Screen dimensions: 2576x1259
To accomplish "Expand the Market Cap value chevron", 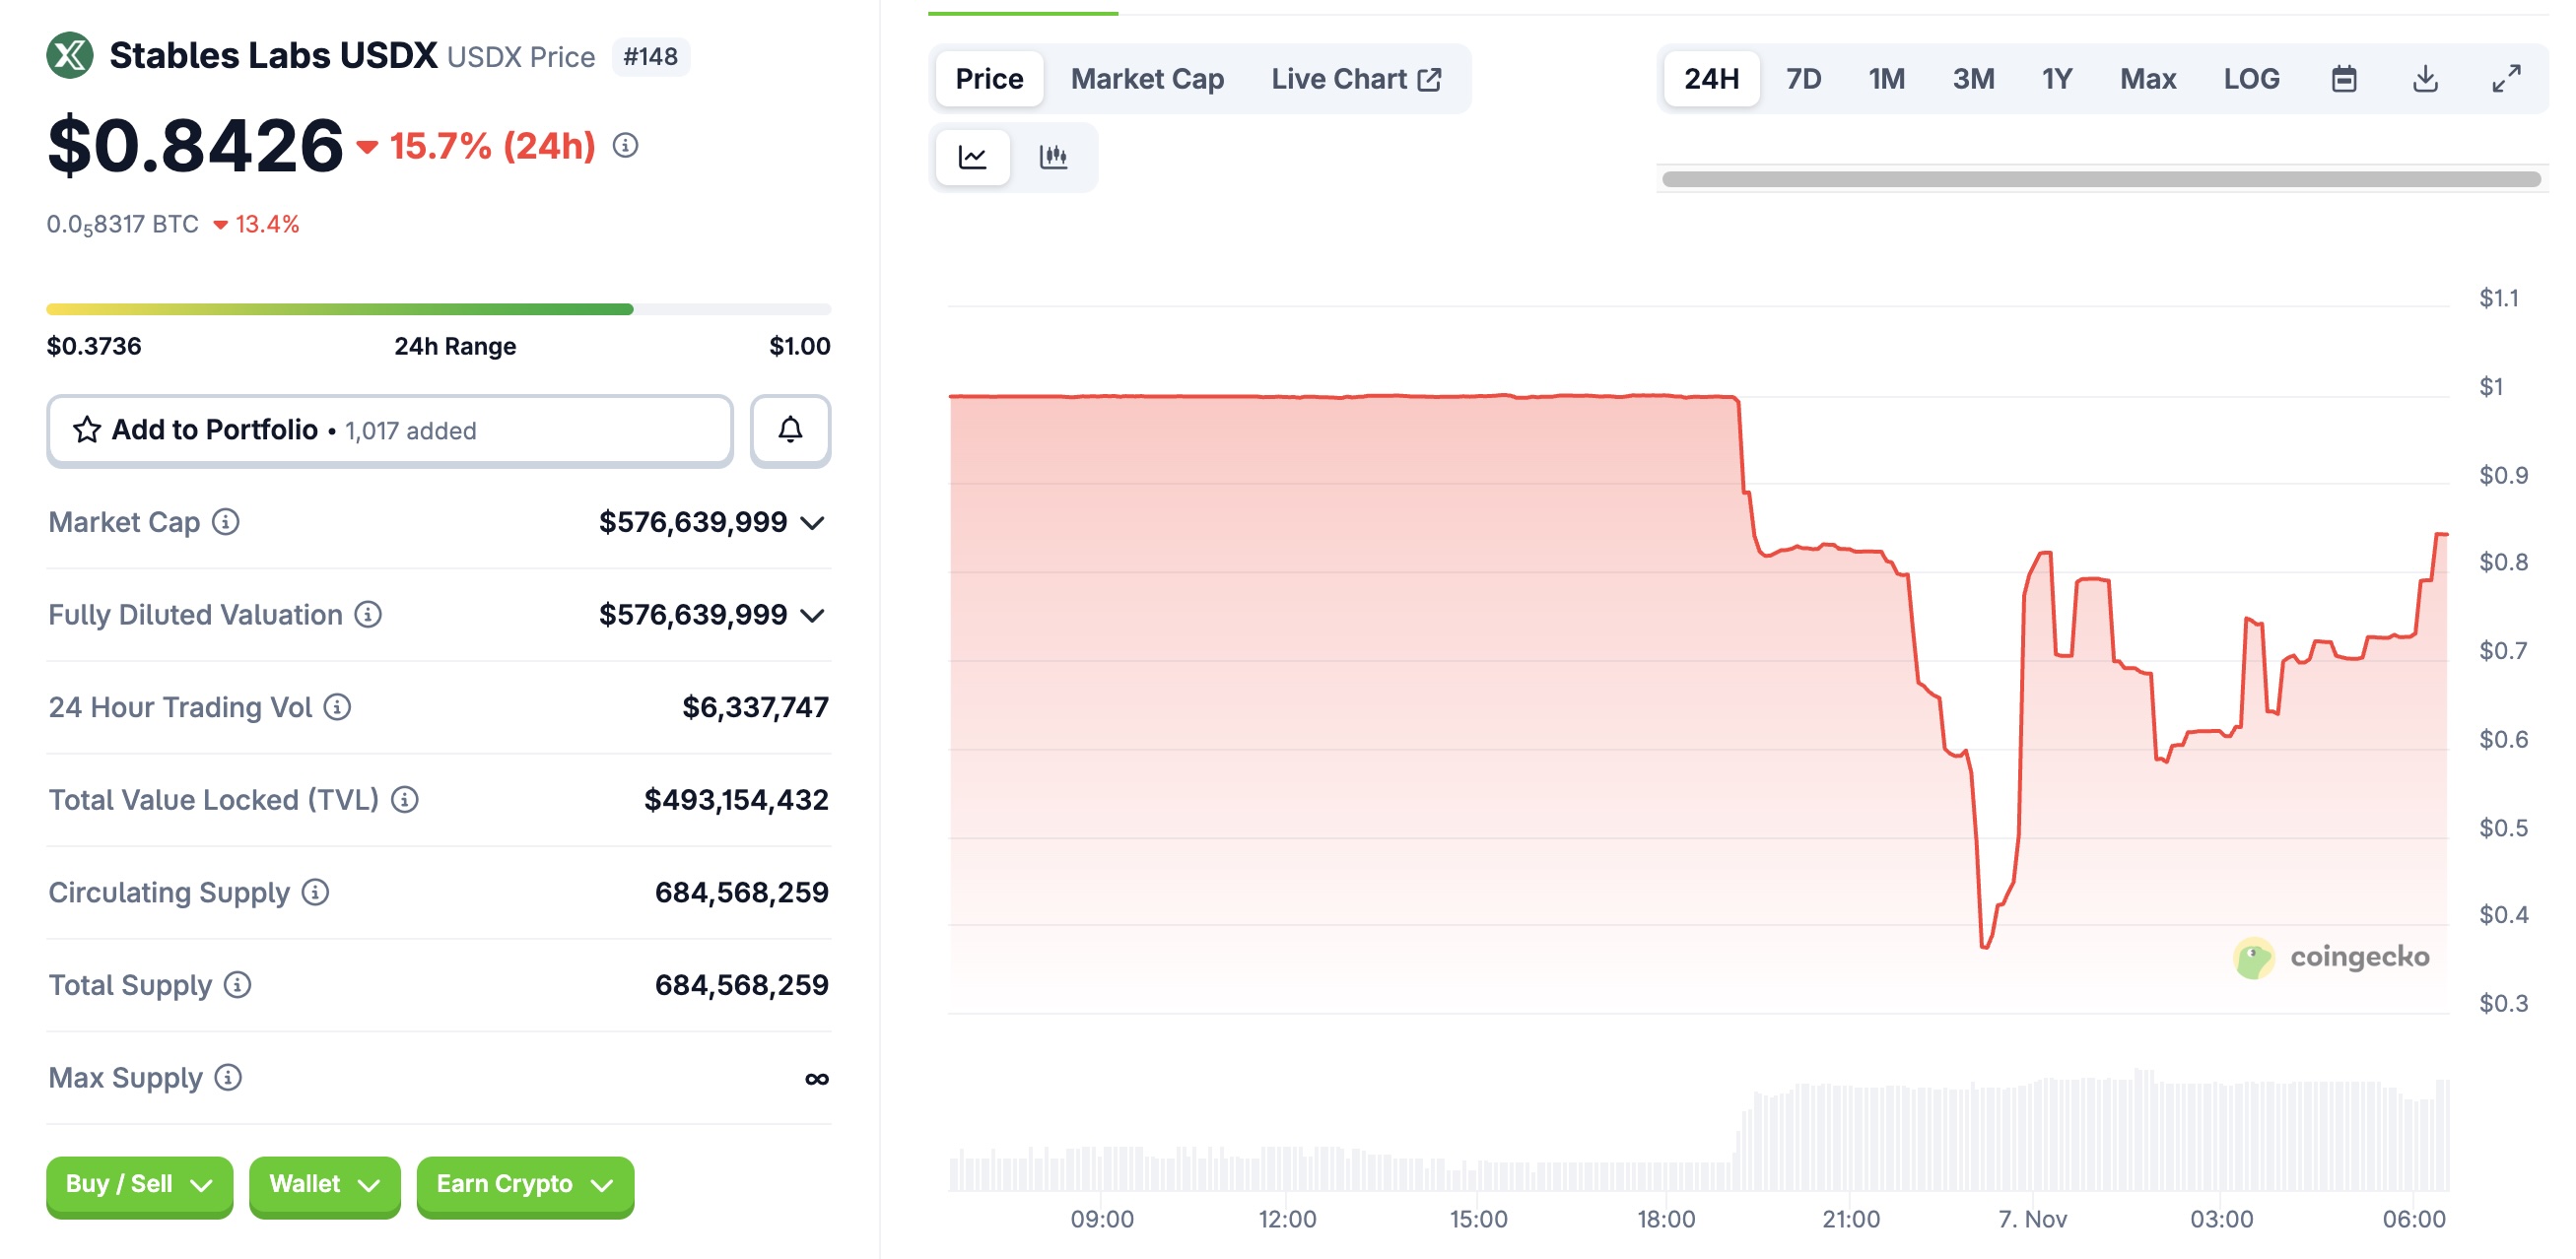I will click(x=813, y=523).
